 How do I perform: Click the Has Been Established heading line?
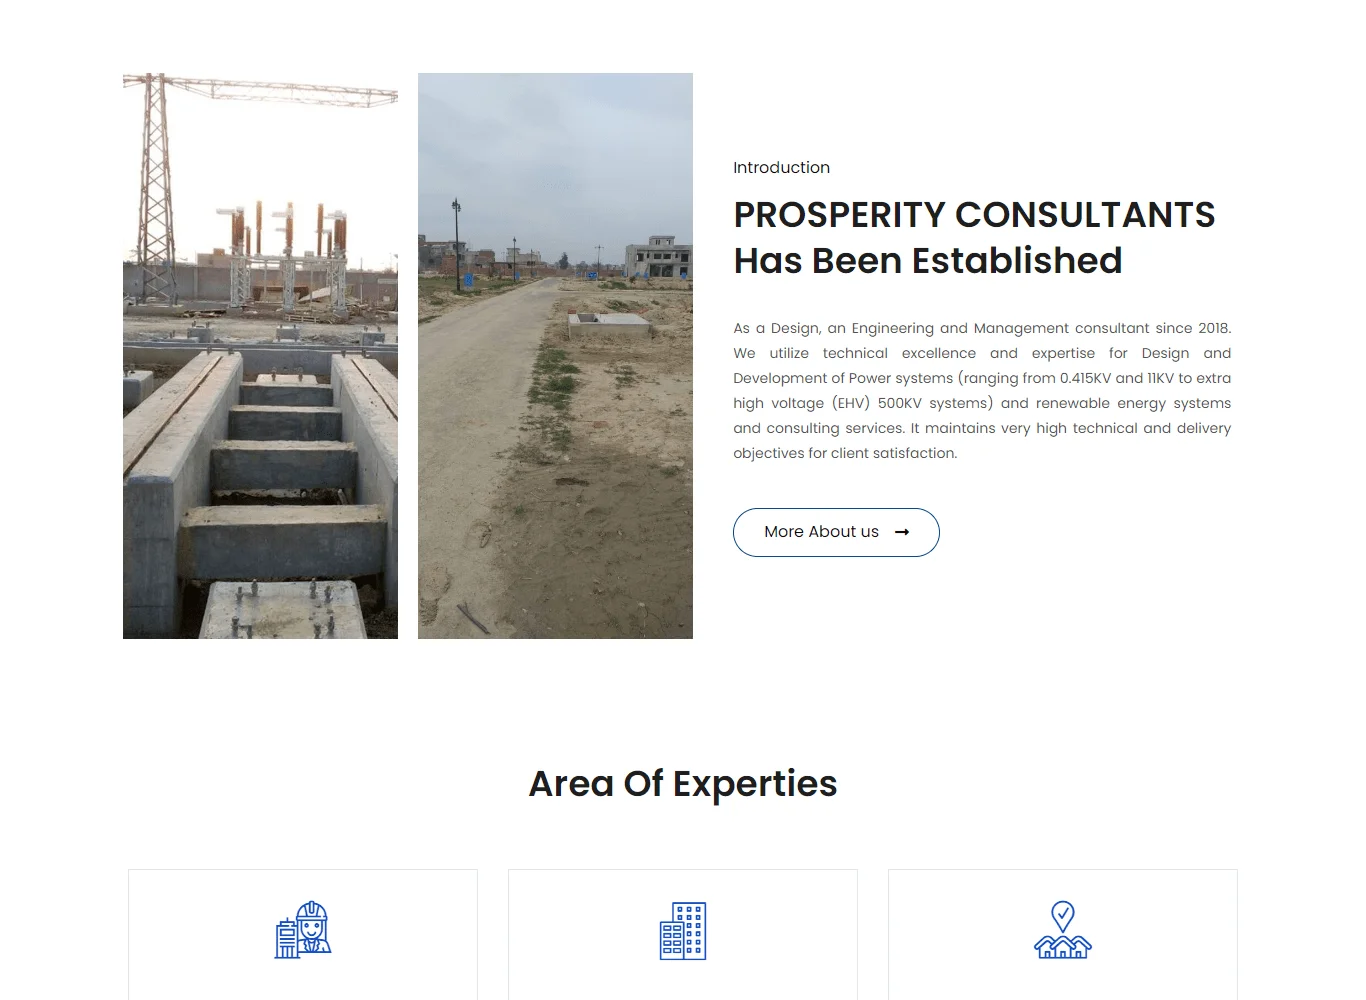[928, 261]
